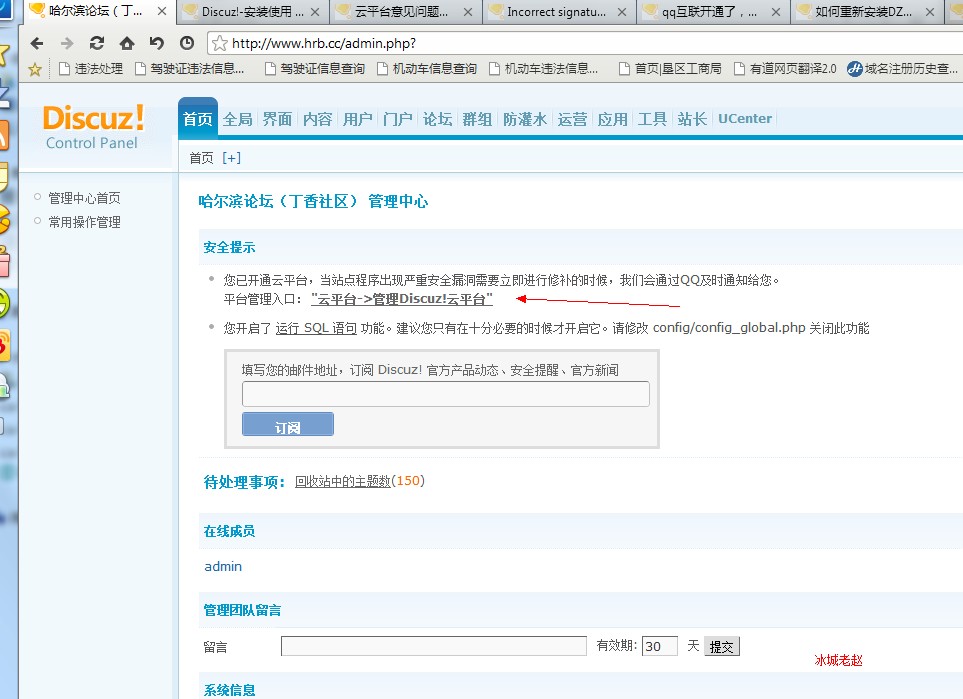Click the email subscription input field

tap(446, 394)
